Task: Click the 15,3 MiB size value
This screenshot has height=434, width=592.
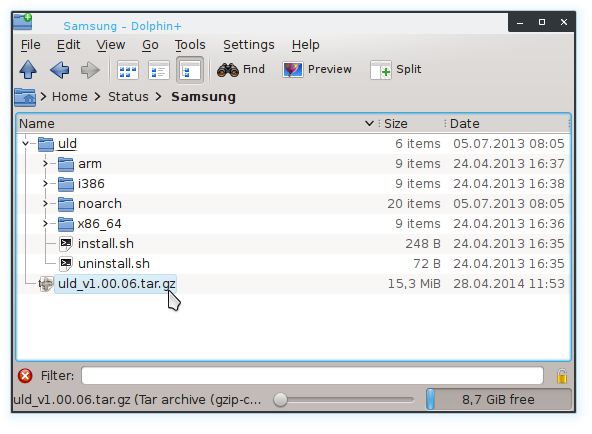Action: pyautogui.click(x=414, y=284)
